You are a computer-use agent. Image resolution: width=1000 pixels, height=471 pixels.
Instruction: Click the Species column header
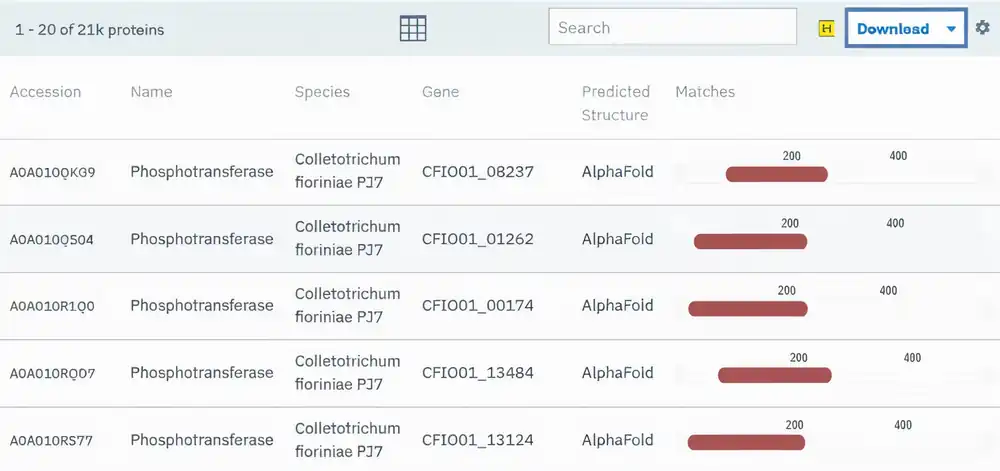click(322, 92)
